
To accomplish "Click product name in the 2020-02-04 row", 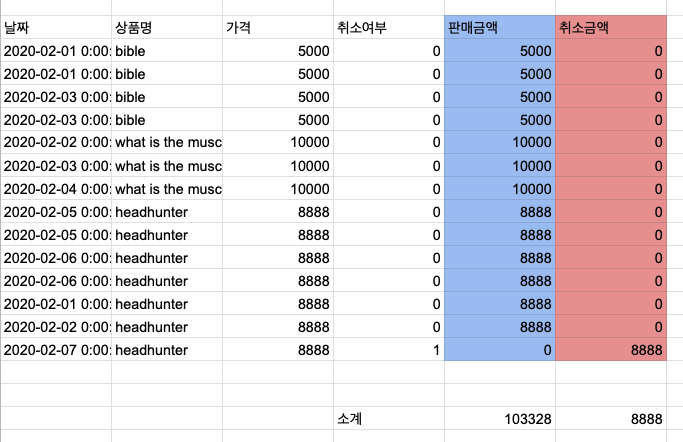I will [167, 189].
